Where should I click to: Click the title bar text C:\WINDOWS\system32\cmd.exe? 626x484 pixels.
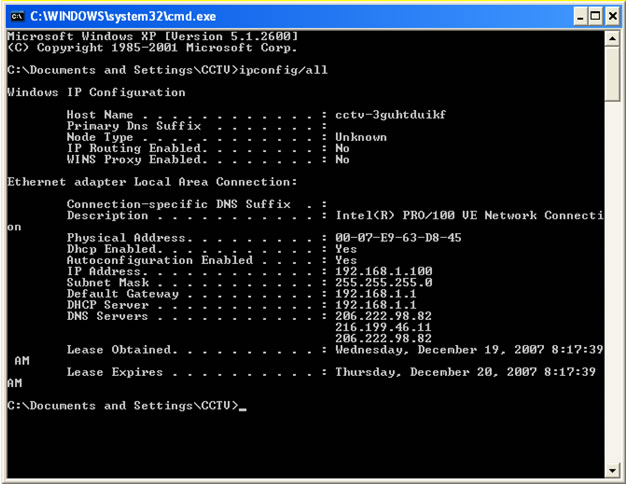tap(123, 16)
